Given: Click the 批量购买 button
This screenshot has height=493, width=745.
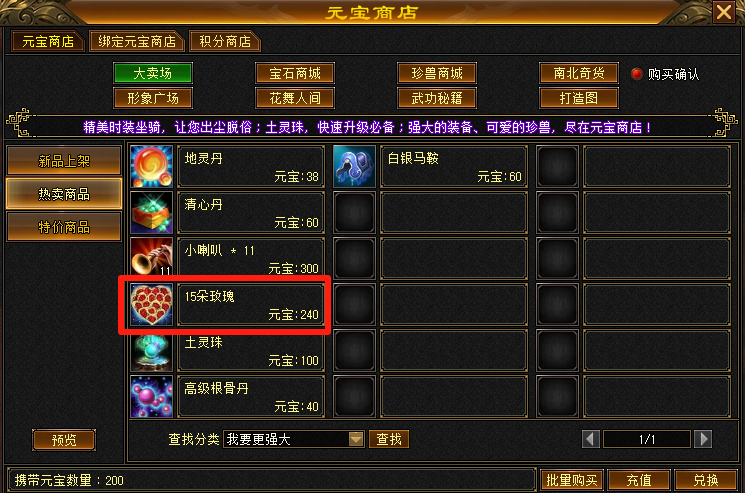Looking at the screenshot, I should coord(572,481).
